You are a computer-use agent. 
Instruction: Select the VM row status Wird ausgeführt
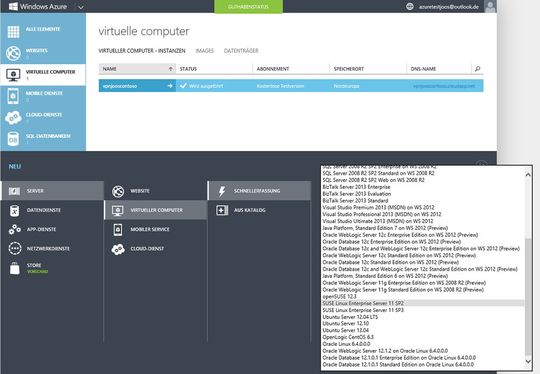pyautogui.click(x=206, y=86)
